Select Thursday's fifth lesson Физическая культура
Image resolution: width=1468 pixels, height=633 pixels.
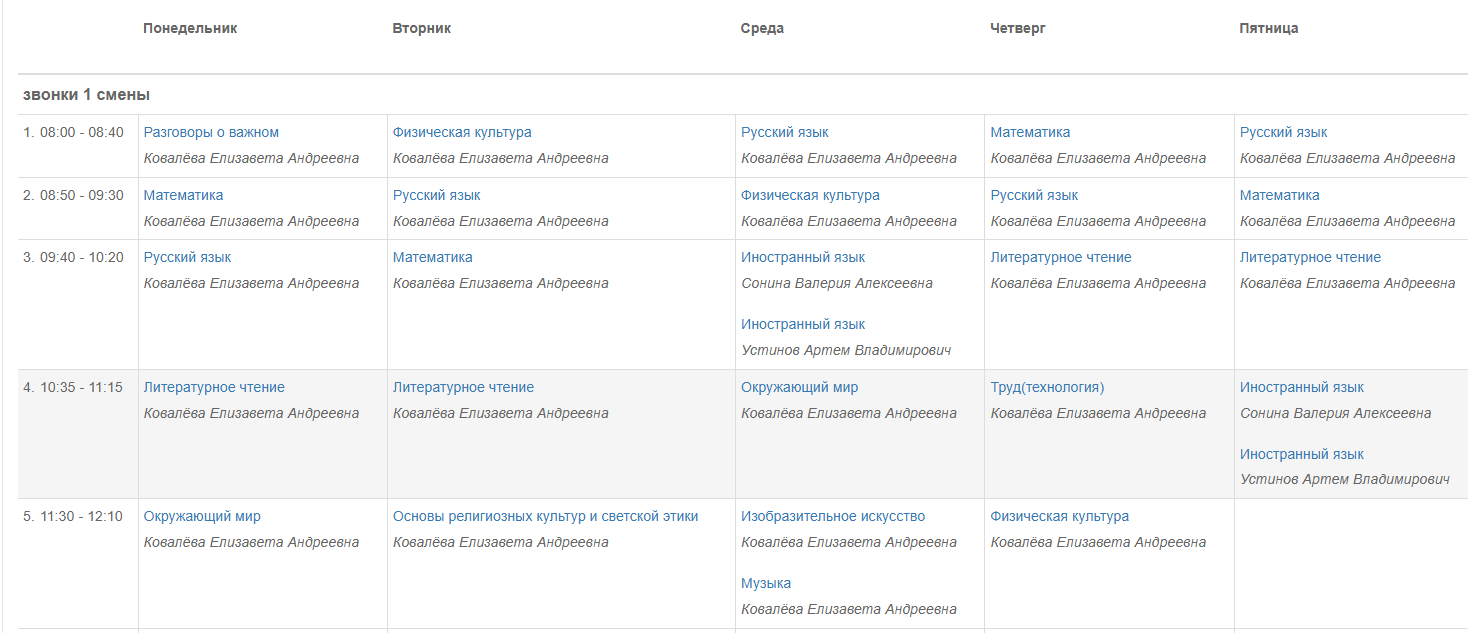(1060, 516)
